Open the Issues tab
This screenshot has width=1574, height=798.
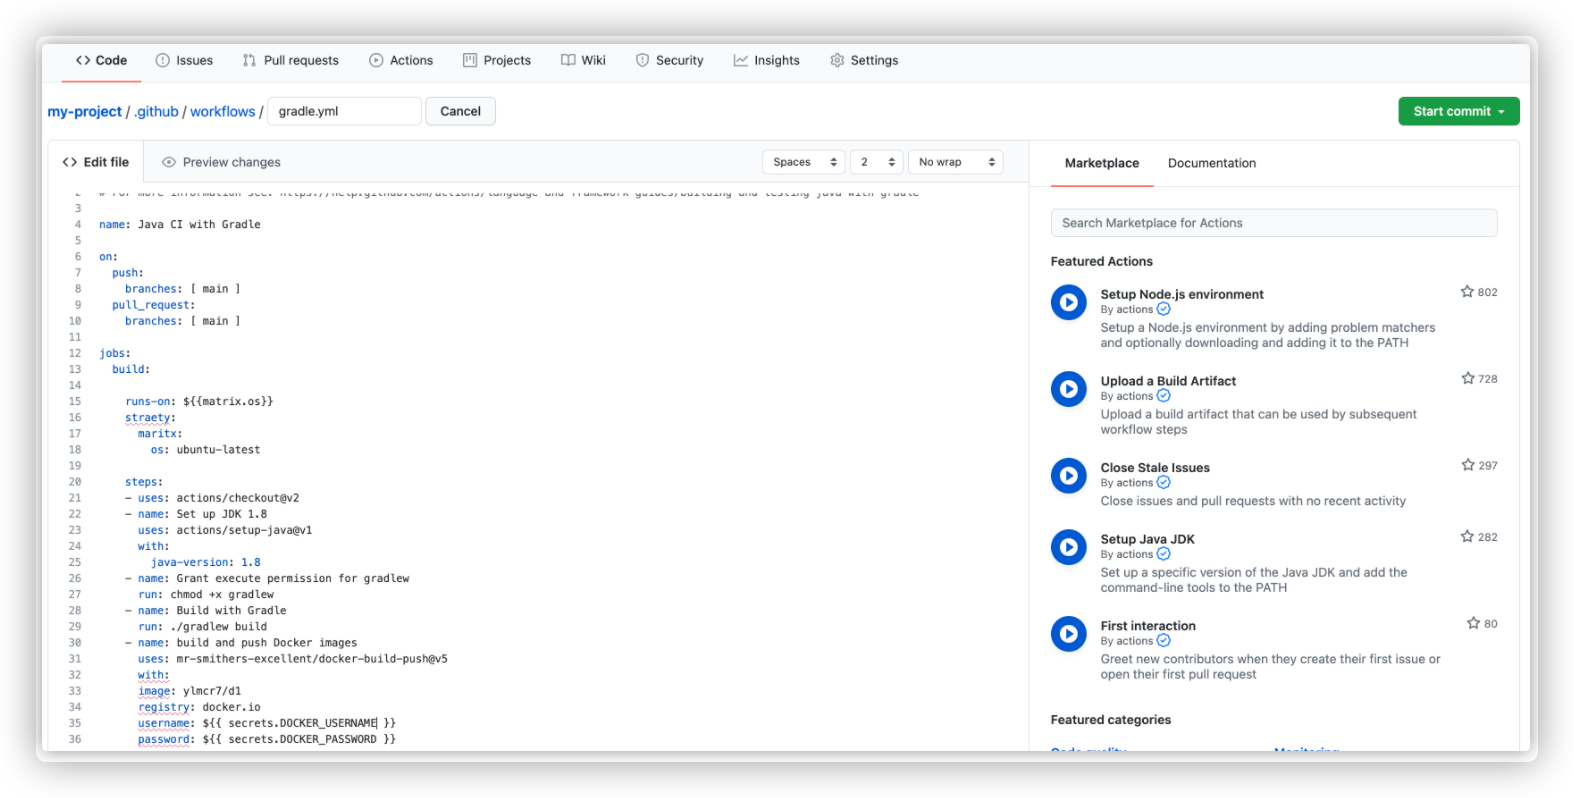pos(184,60)
